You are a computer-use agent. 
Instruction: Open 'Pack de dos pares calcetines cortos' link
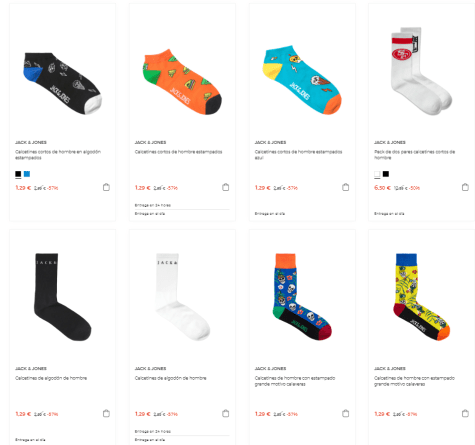(x=414, y=155)
